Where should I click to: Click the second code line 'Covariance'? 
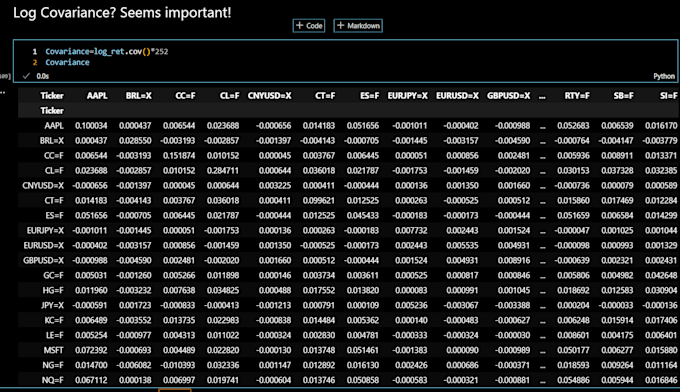click(x=67, y=62)
